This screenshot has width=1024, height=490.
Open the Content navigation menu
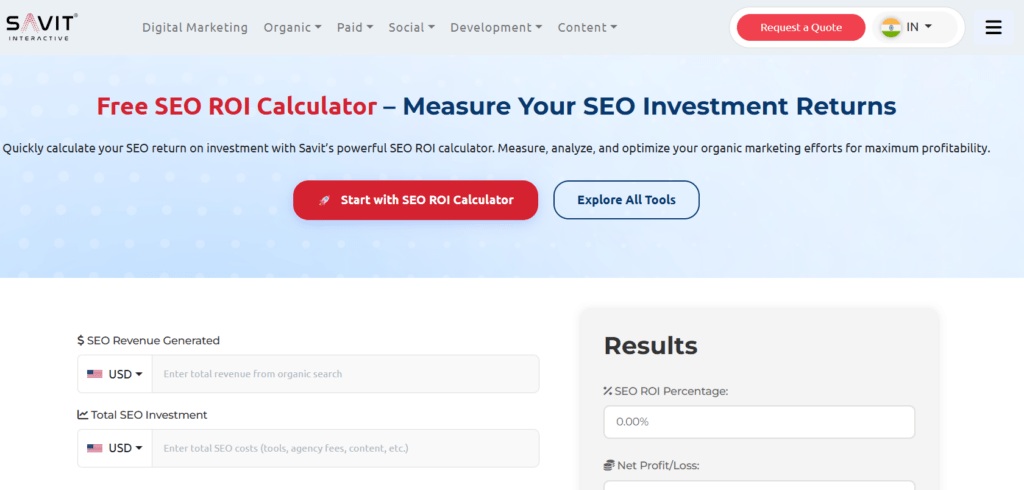[x=587, y=27]
